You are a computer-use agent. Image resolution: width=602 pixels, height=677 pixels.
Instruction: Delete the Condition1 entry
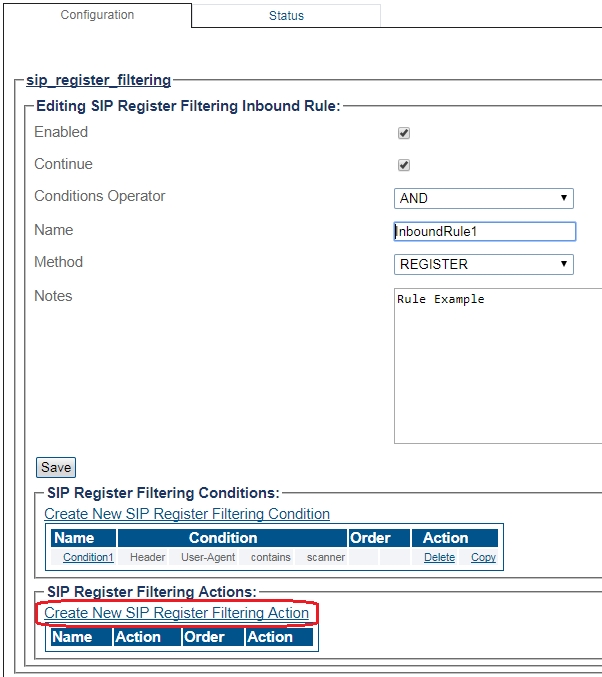(439, 557)
